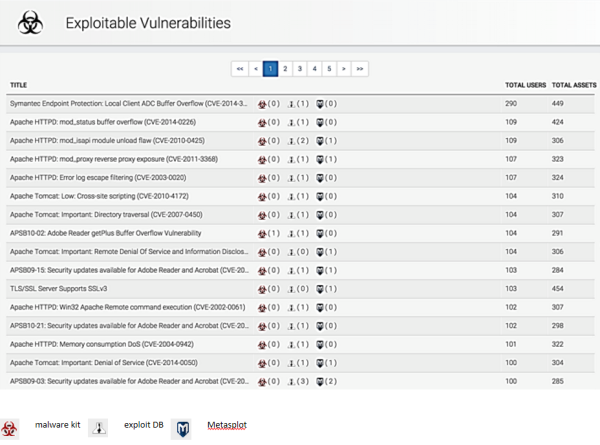Click exploit DB icon on mod_isapi row
The height and width of the screenshot is (445, 600).
pyautogui.click(x=291, y=138)
